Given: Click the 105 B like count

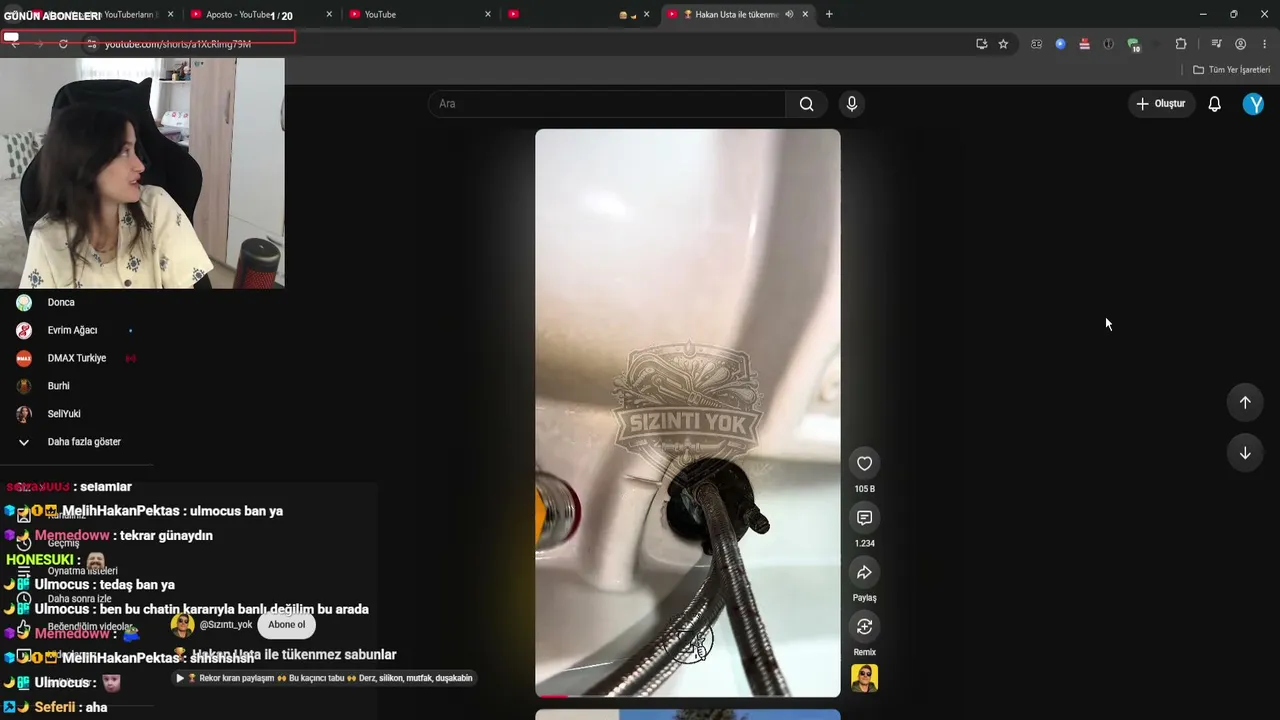Looking at the screenshot, I should click(x=864, y=489).
